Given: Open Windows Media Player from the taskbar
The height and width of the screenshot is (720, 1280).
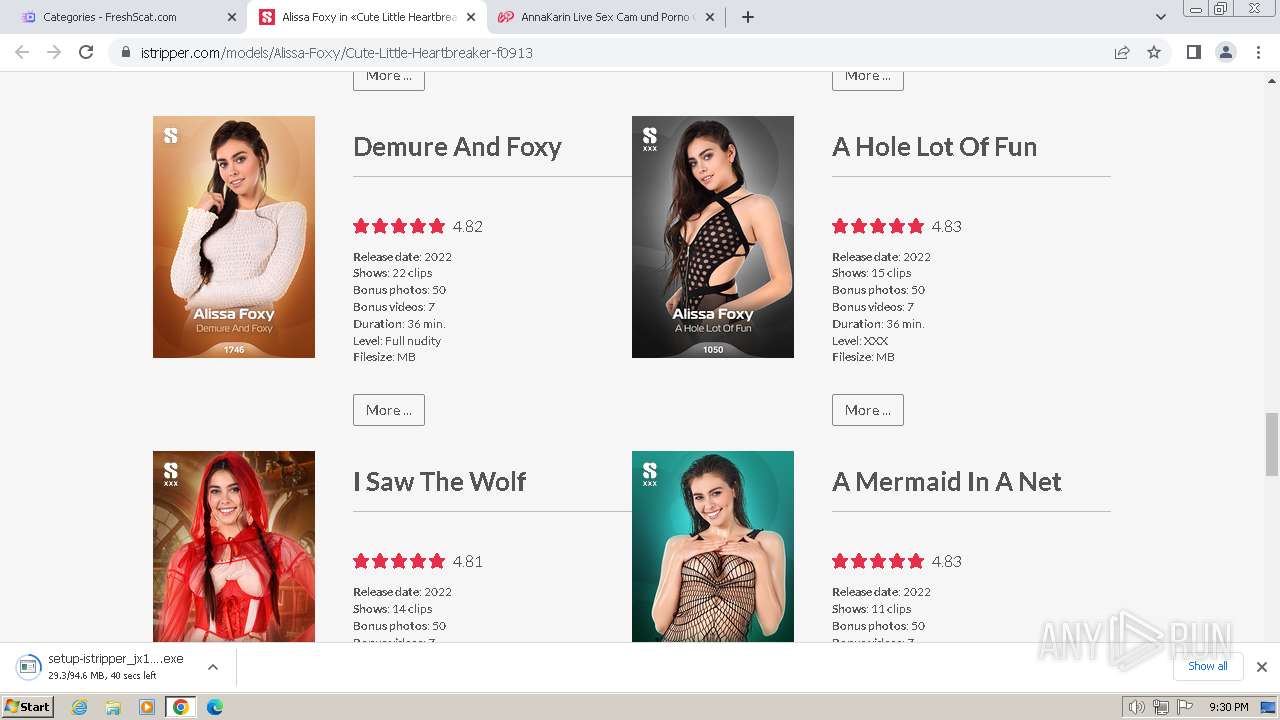Looking at the screenshot, I should (x=147, y=707).
